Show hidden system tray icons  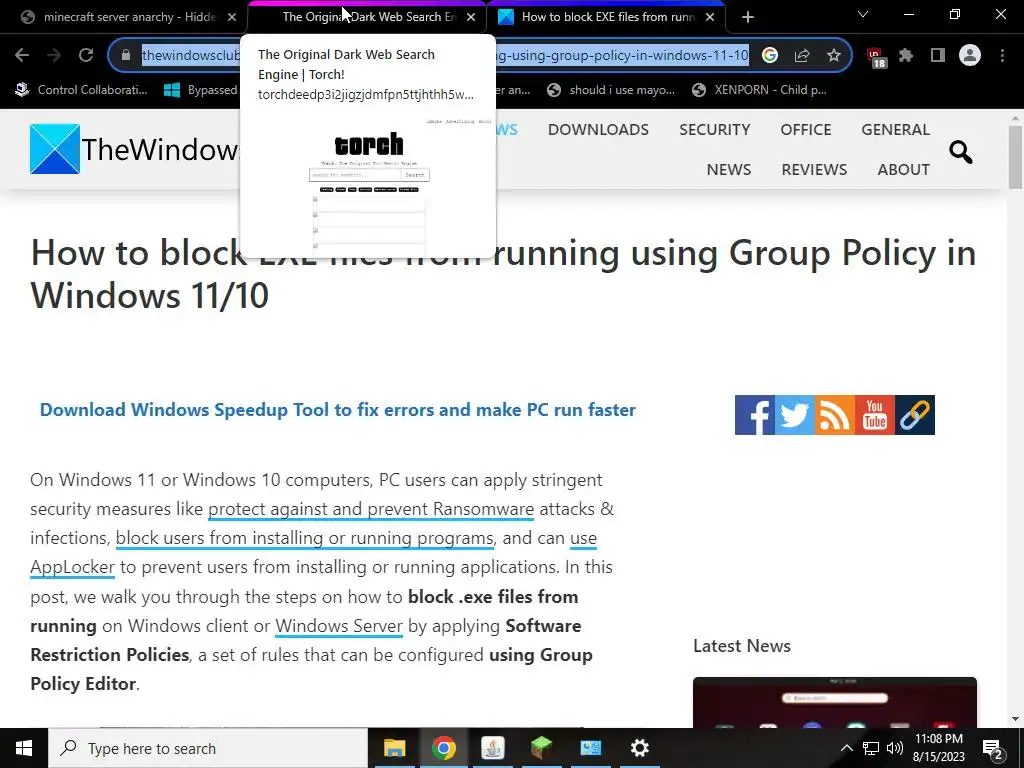(x=846, y=748)
